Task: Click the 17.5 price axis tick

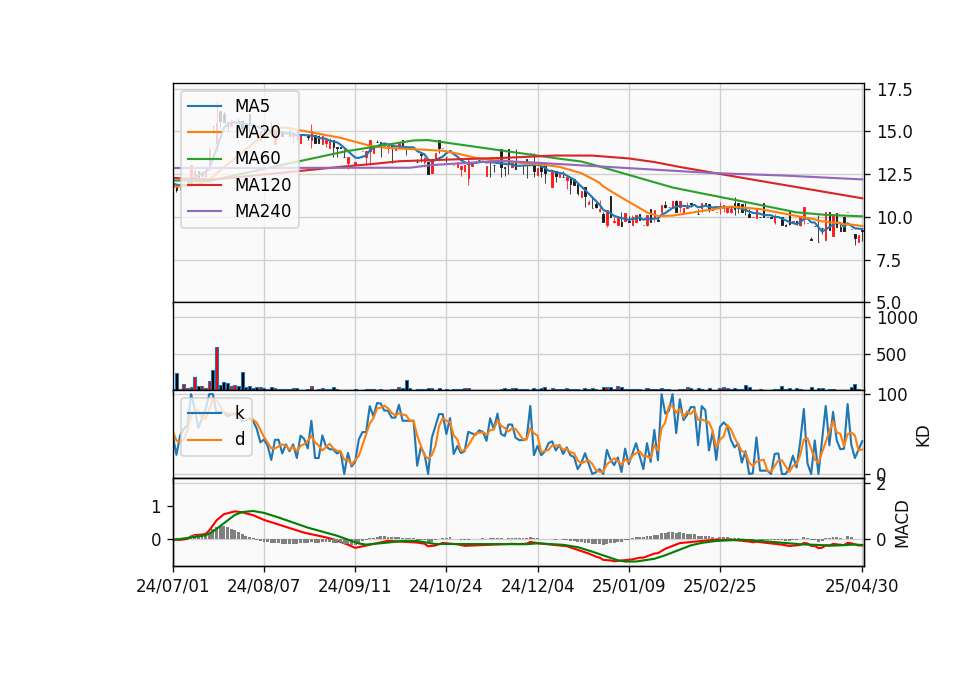Action: 894,90
